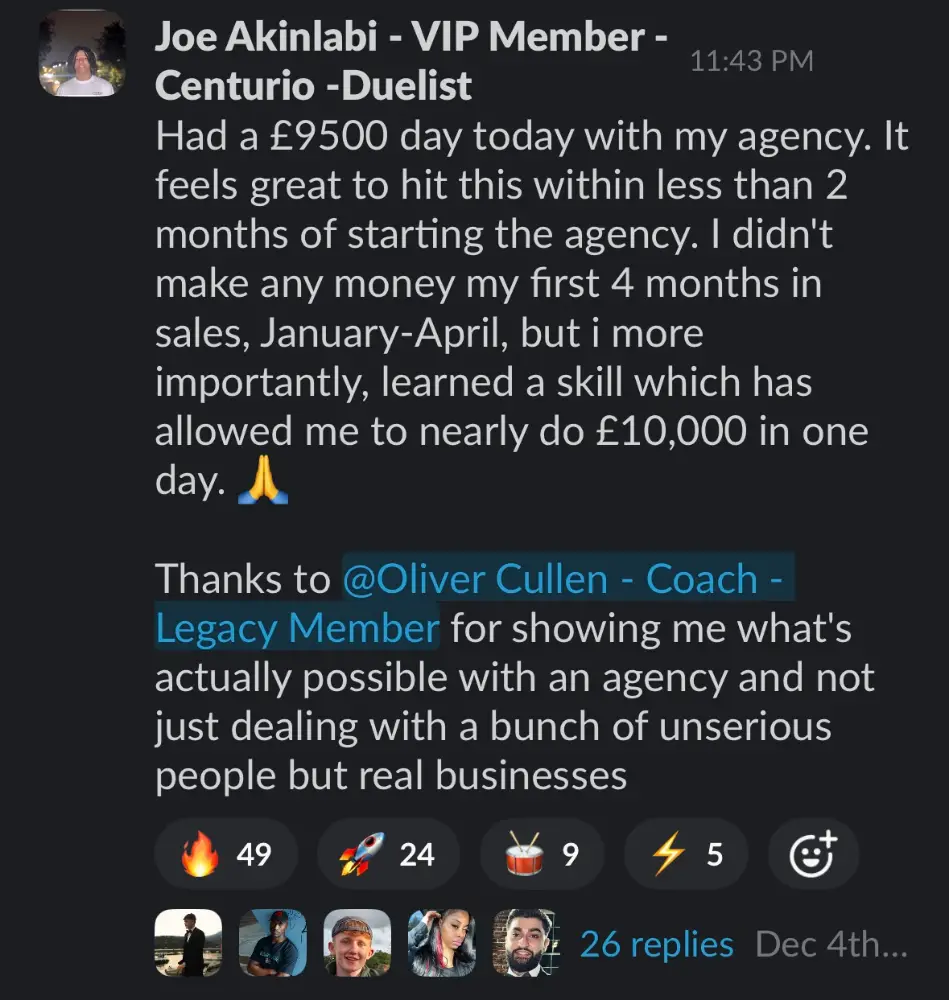The width and height of the screenshot is (949, 1000).
Task: Open the @Oliver Cullen mention profile
Action: click(x=475, y=604)
